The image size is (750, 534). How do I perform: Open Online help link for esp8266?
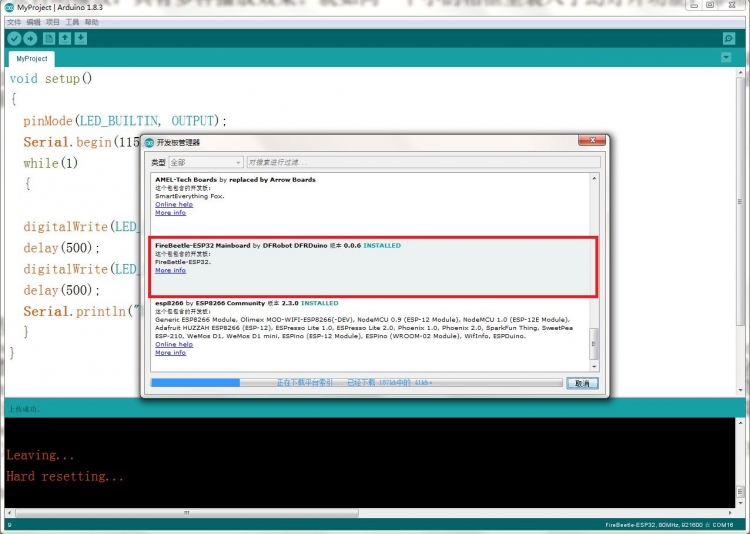(174, 345)
